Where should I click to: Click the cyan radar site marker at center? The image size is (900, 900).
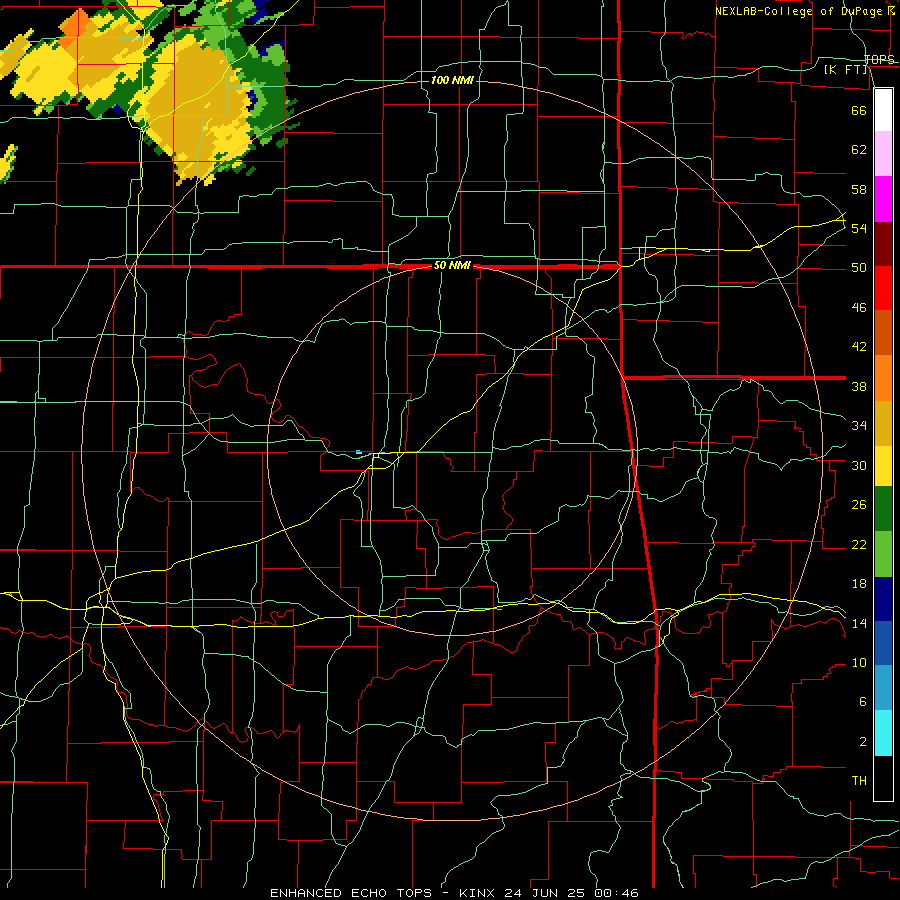click(x=359, y=452)
